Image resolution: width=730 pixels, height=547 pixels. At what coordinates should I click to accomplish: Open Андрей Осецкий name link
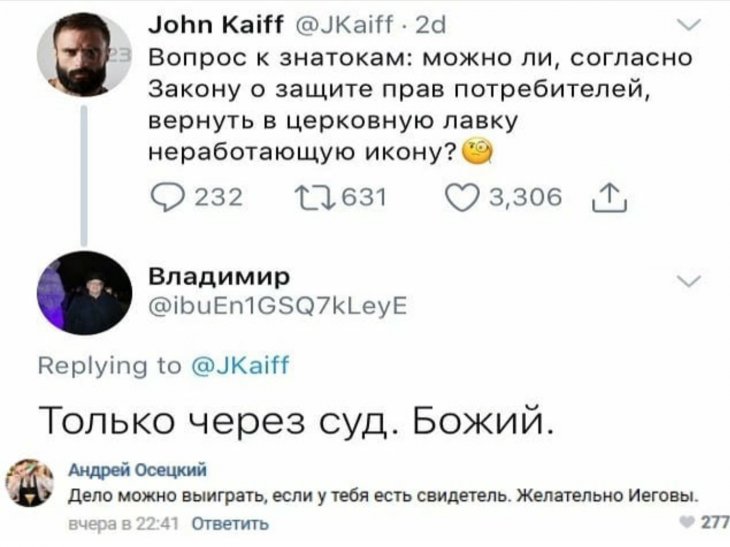tap(137, 470)
